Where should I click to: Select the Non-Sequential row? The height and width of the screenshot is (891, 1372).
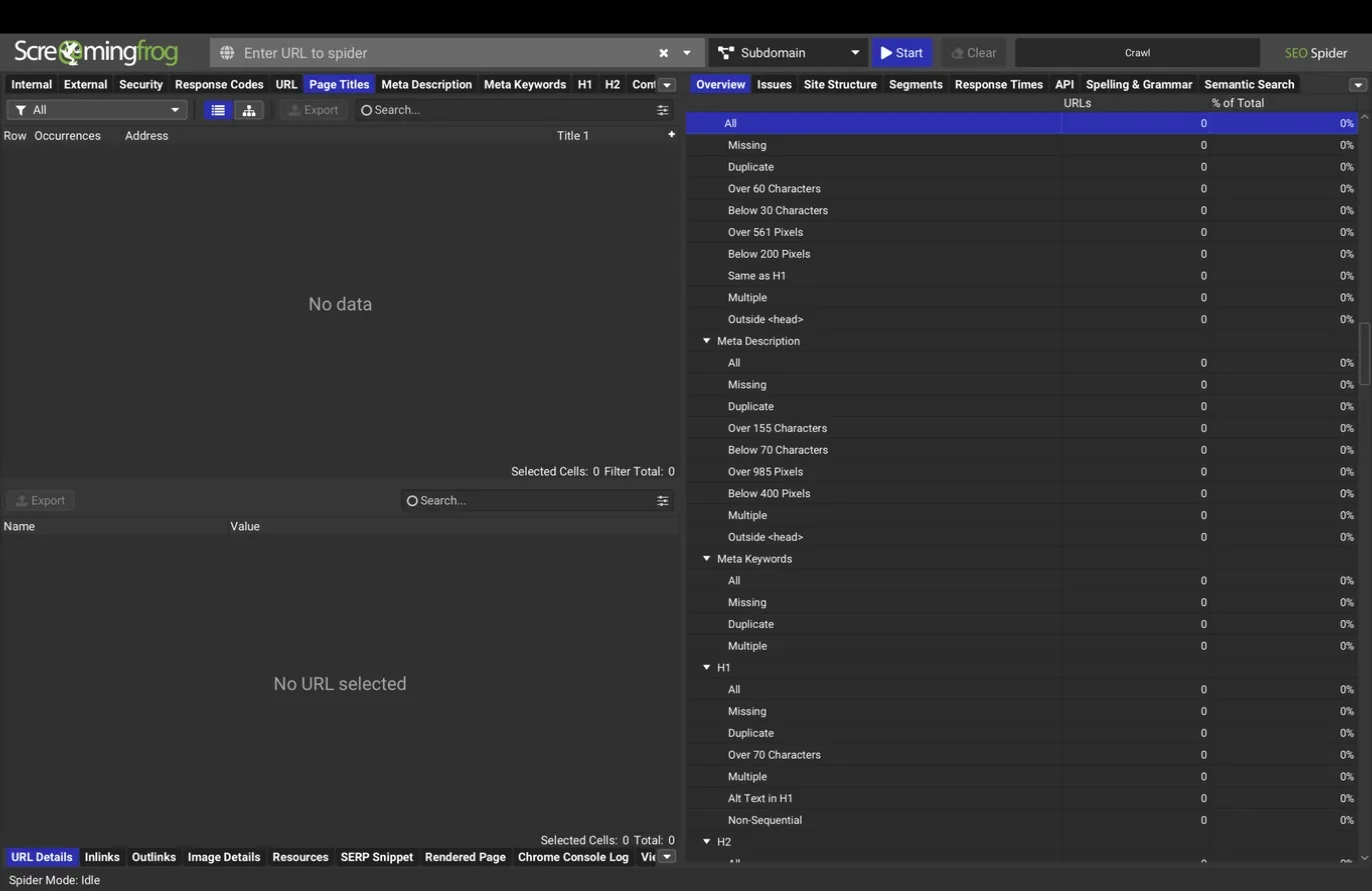coord(1021,821)
